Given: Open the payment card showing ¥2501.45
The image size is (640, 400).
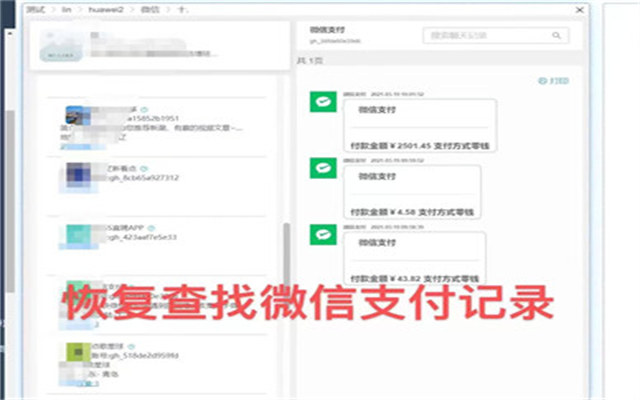Looking at the screenshot, I should pos(420,125).
